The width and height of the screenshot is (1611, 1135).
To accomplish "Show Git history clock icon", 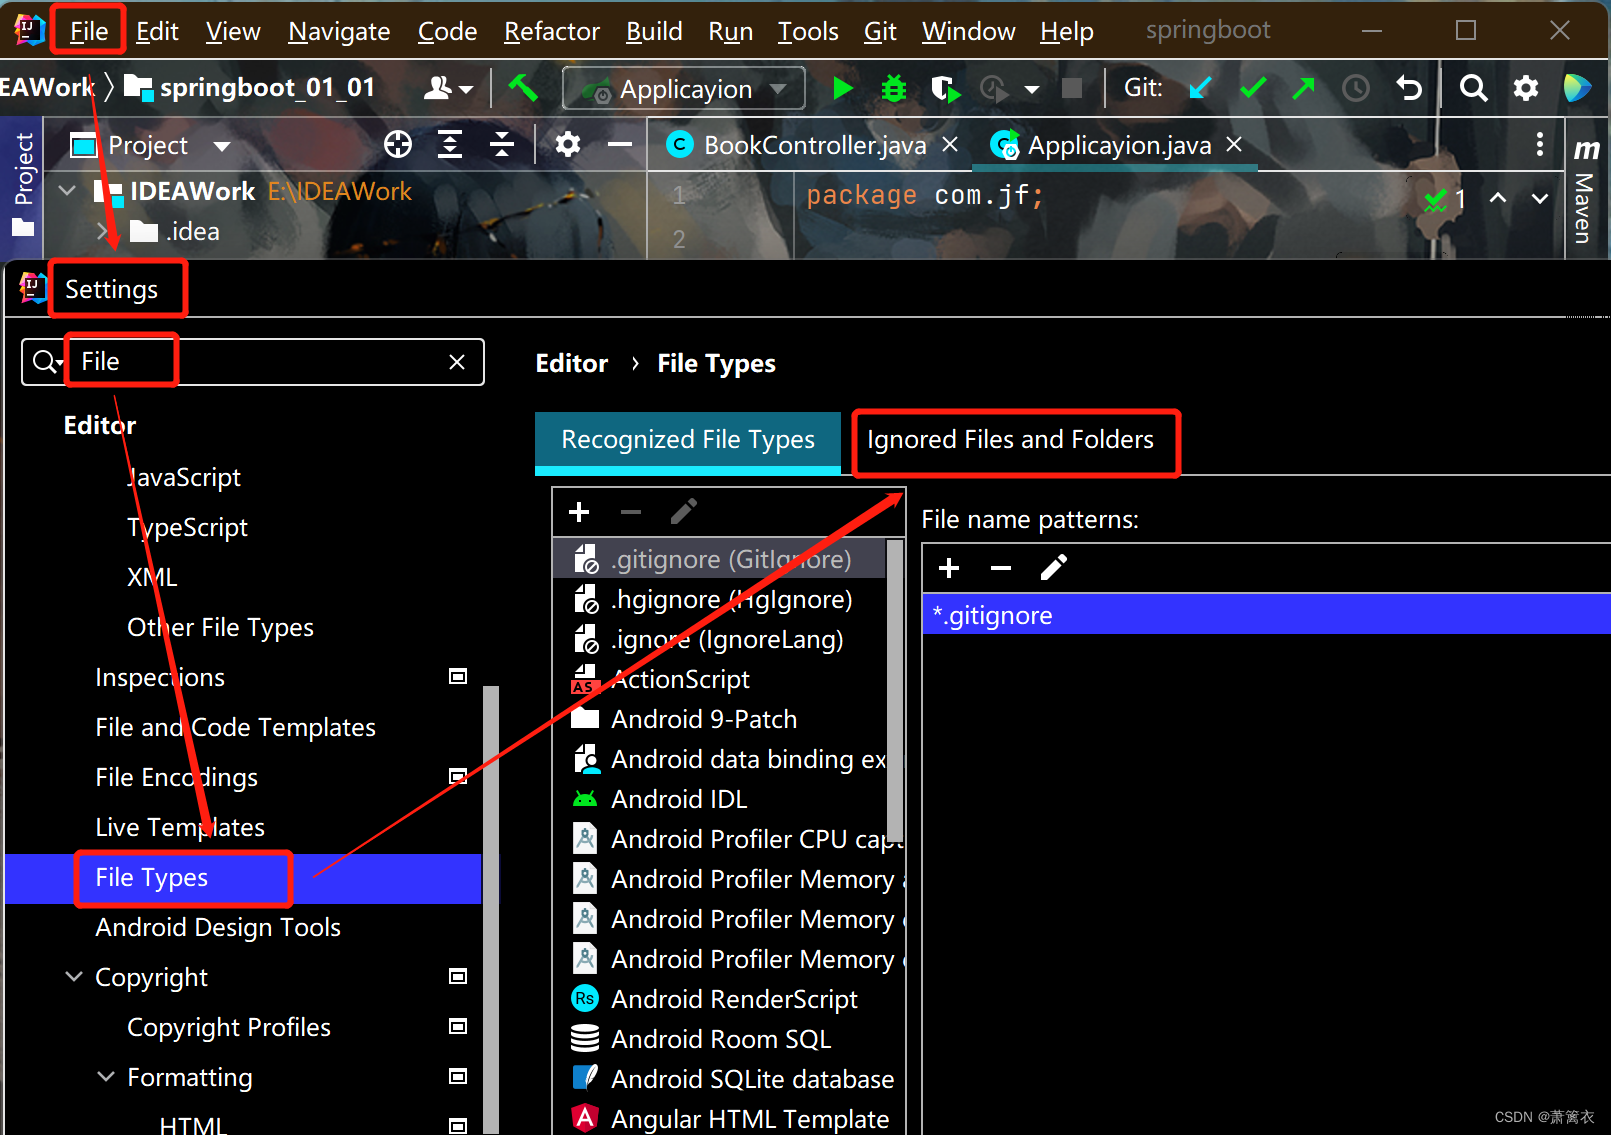I will (1355, 89).
